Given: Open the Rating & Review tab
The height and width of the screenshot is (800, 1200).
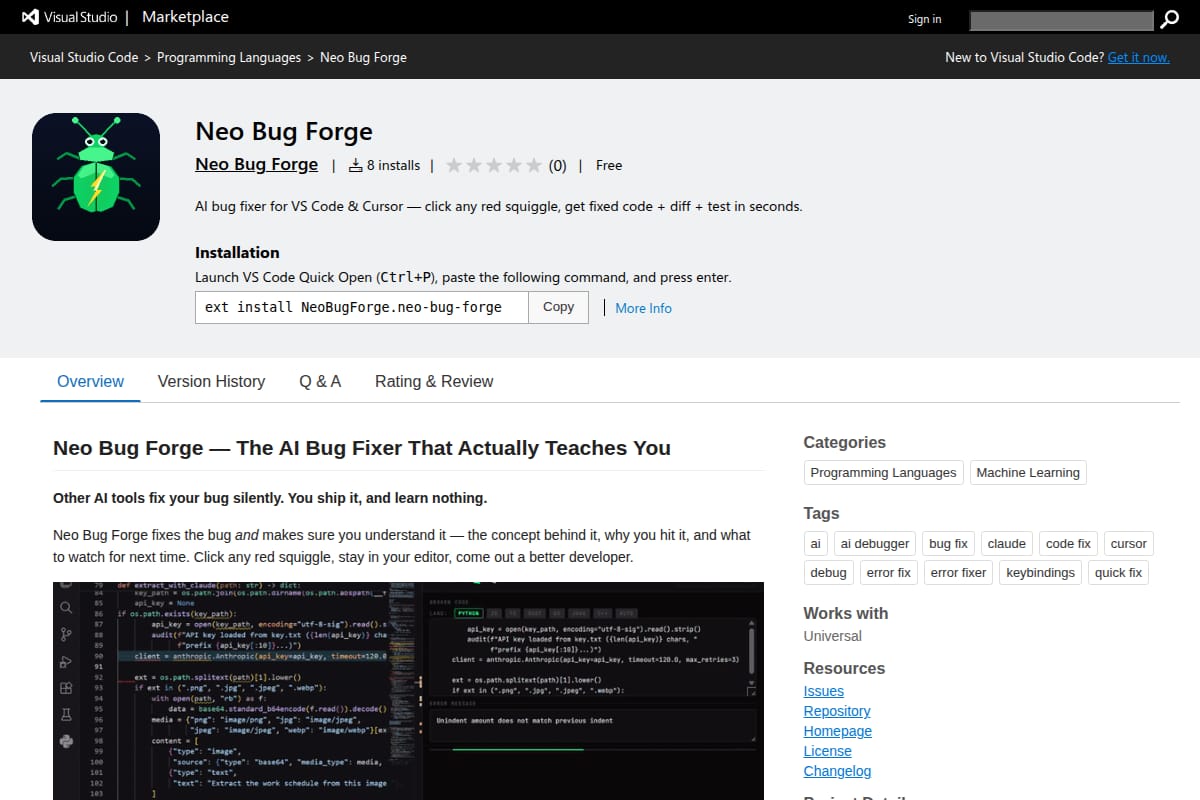Looking at the screenshot, I should pyautogui.click(x=434, y=381).
